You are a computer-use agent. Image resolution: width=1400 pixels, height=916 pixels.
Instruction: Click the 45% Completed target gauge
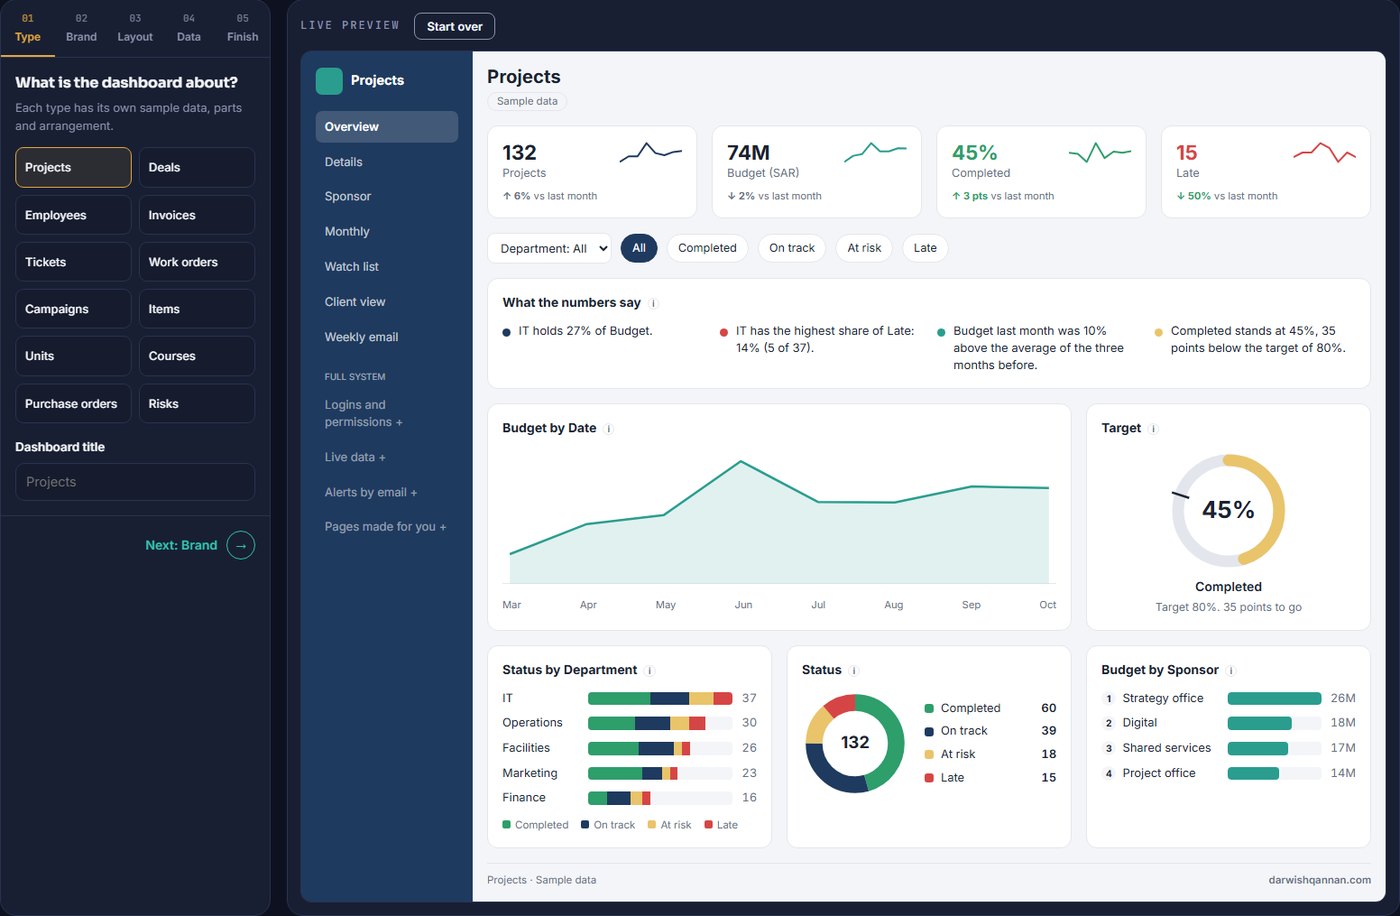point(1228,510)
